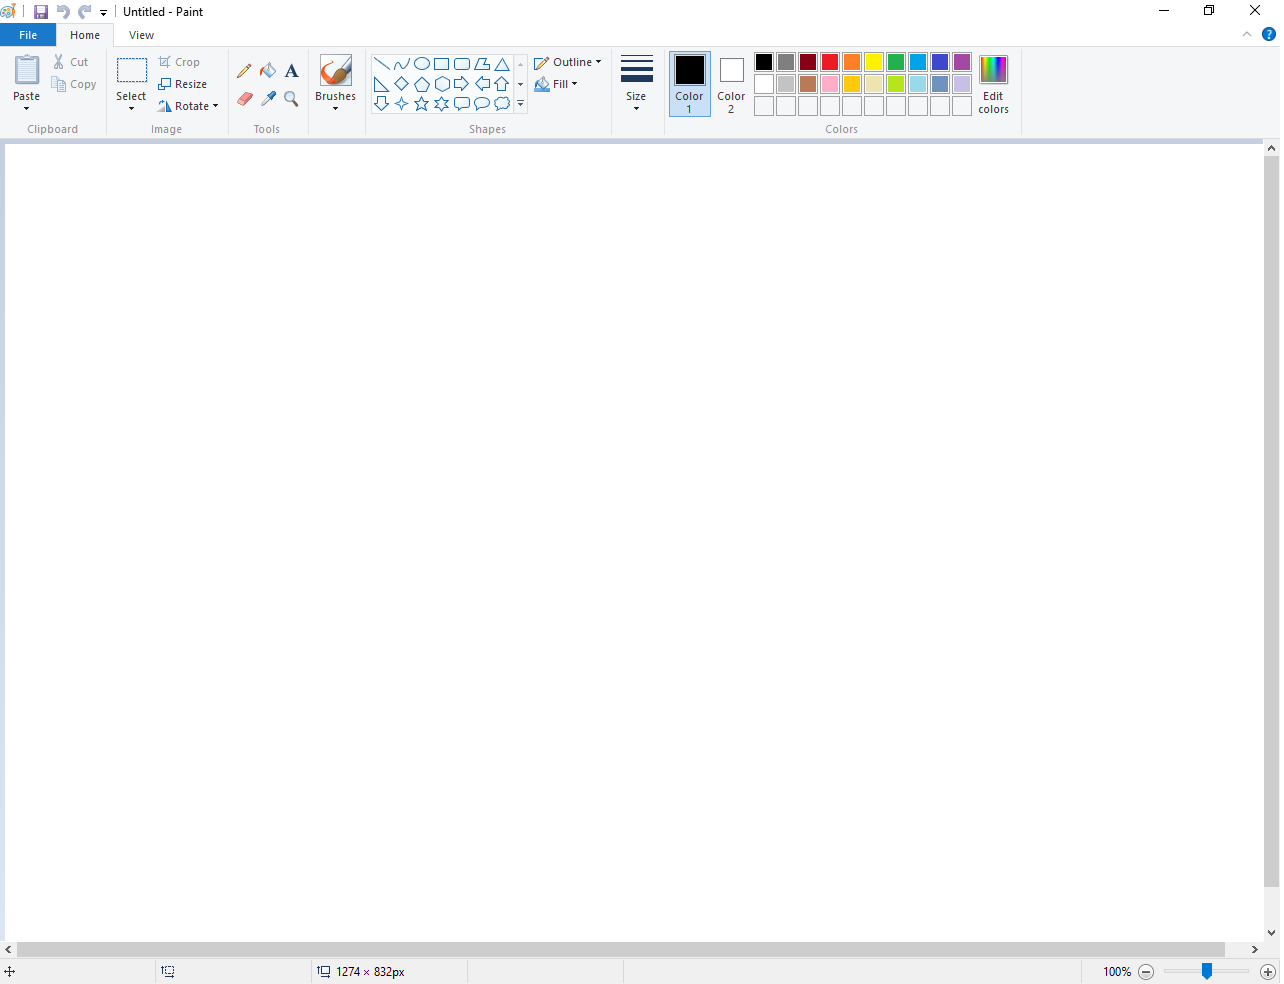Image resolution: width=1284 pixels, height=984 pixels.
Task: Select the Fill with color bucket tool
Action: pos(268,71)
